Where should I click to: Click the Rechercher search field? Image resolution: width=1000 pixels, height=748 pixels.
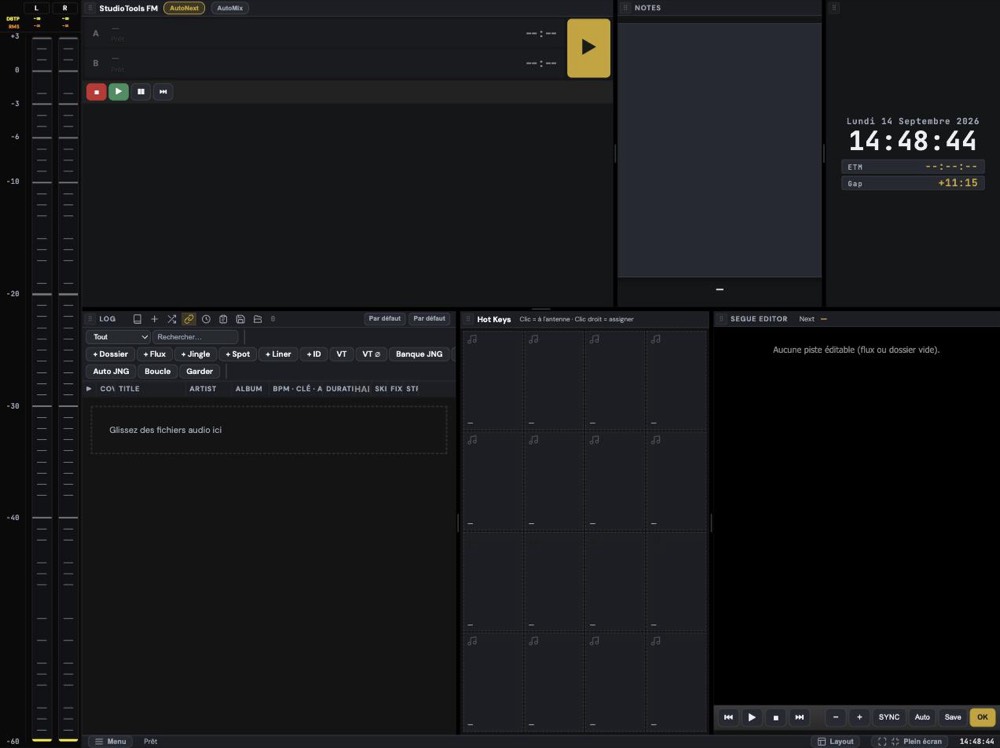195,337
